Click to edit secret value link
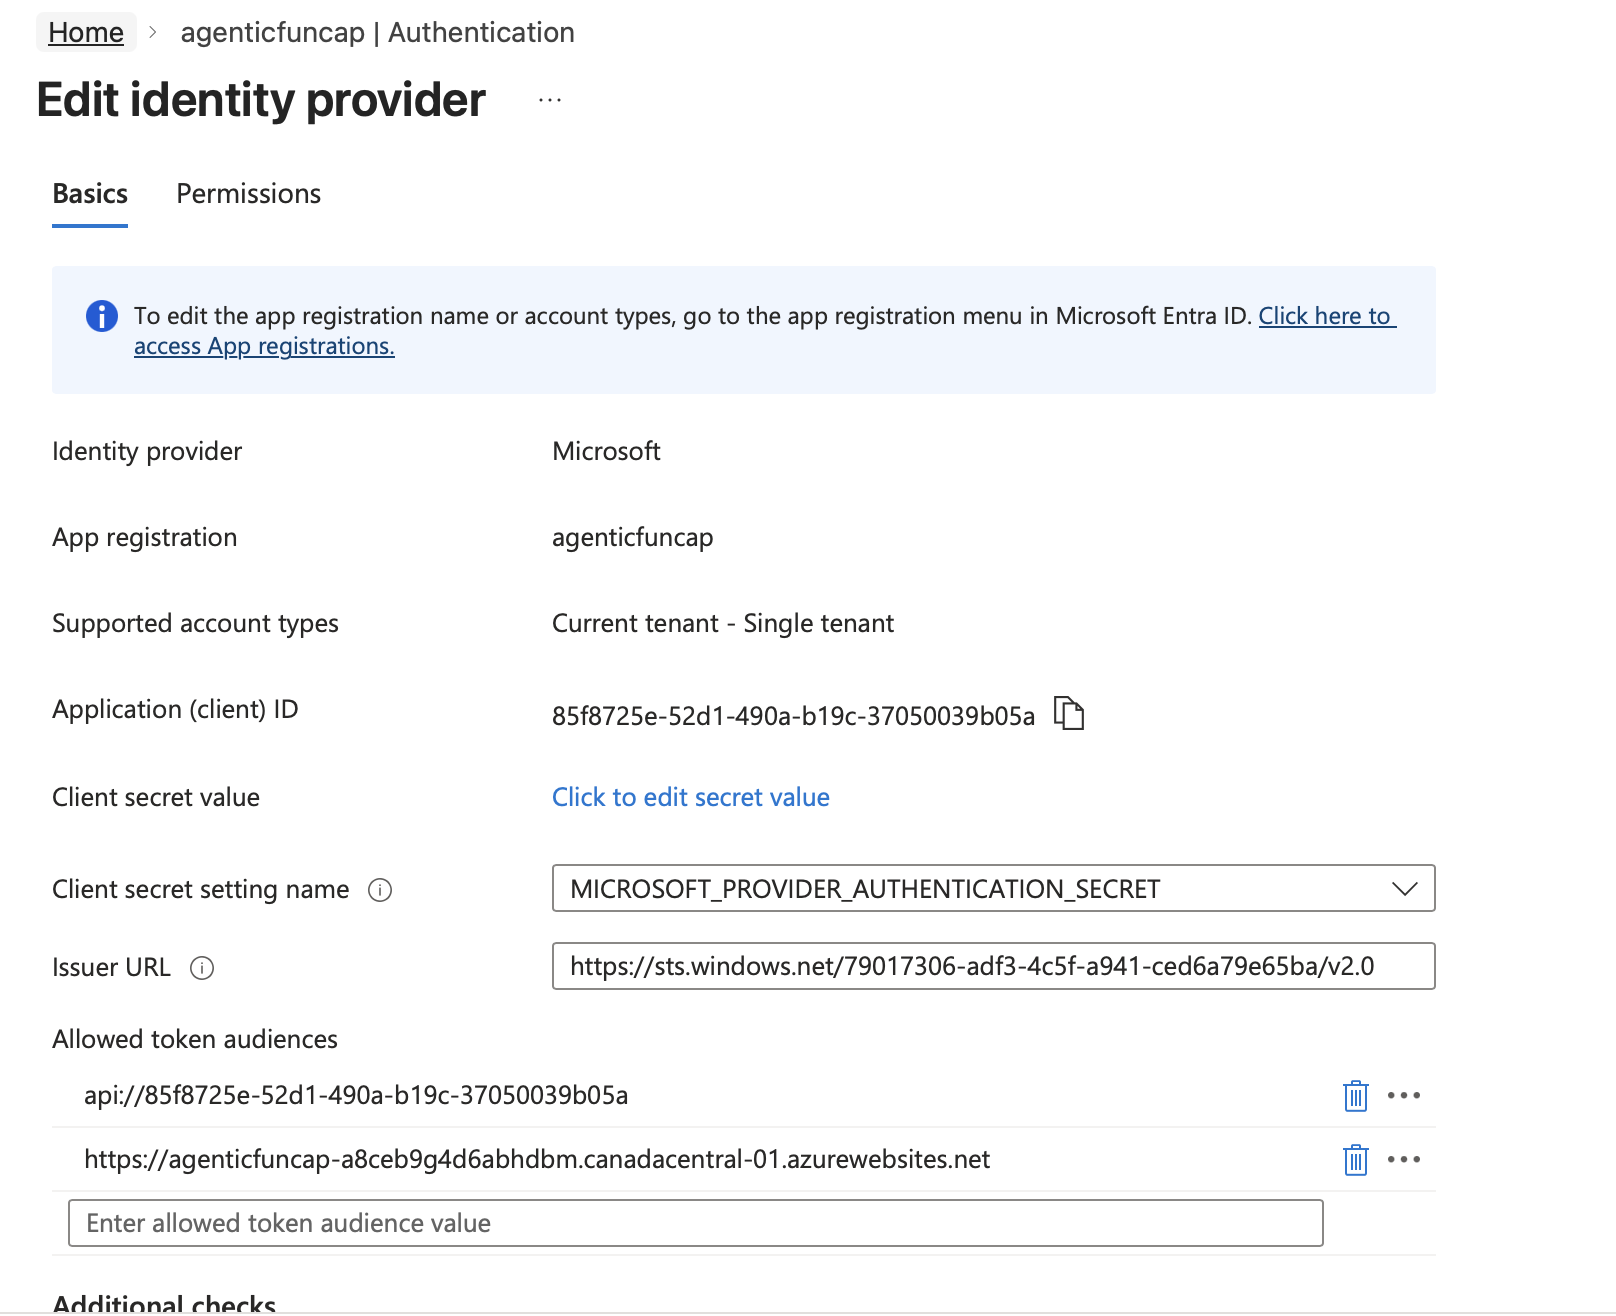The height and width of the screenshot is (1316, 1616). click(690, 797)
